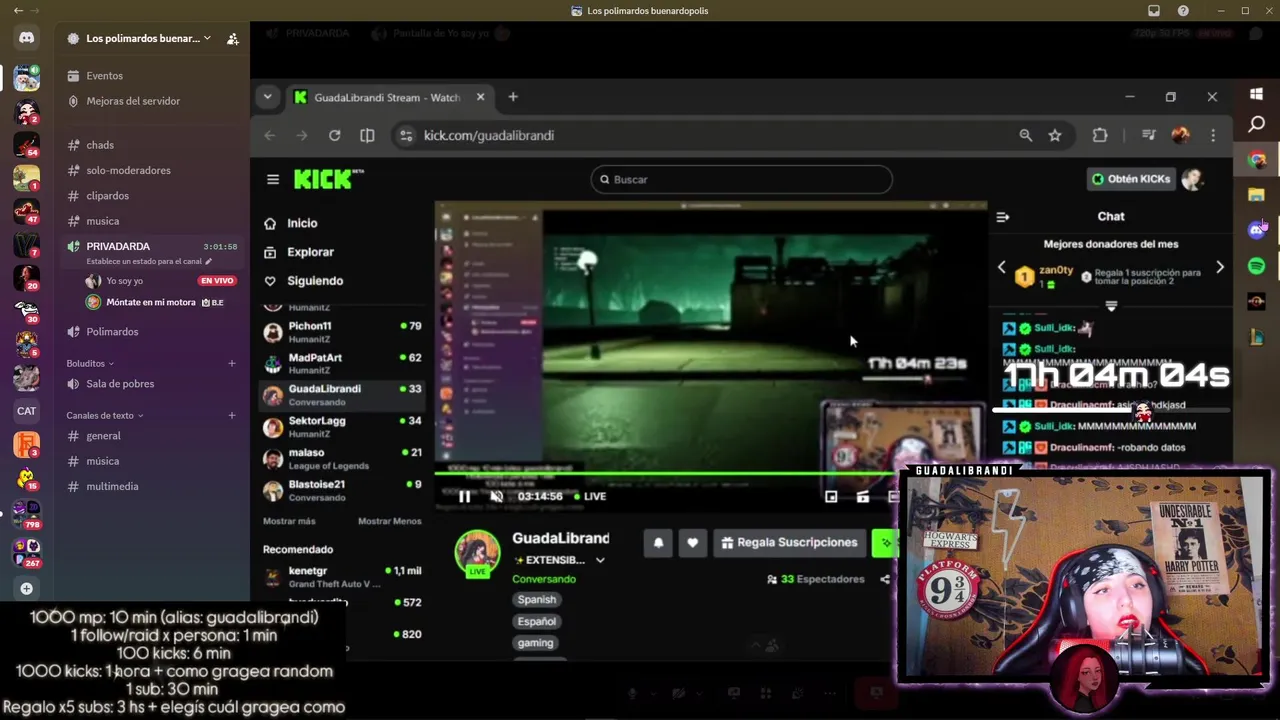1280x720 pixels.
Task: Open Chrome three-dot menu
Action: [x=1213, y=136]
